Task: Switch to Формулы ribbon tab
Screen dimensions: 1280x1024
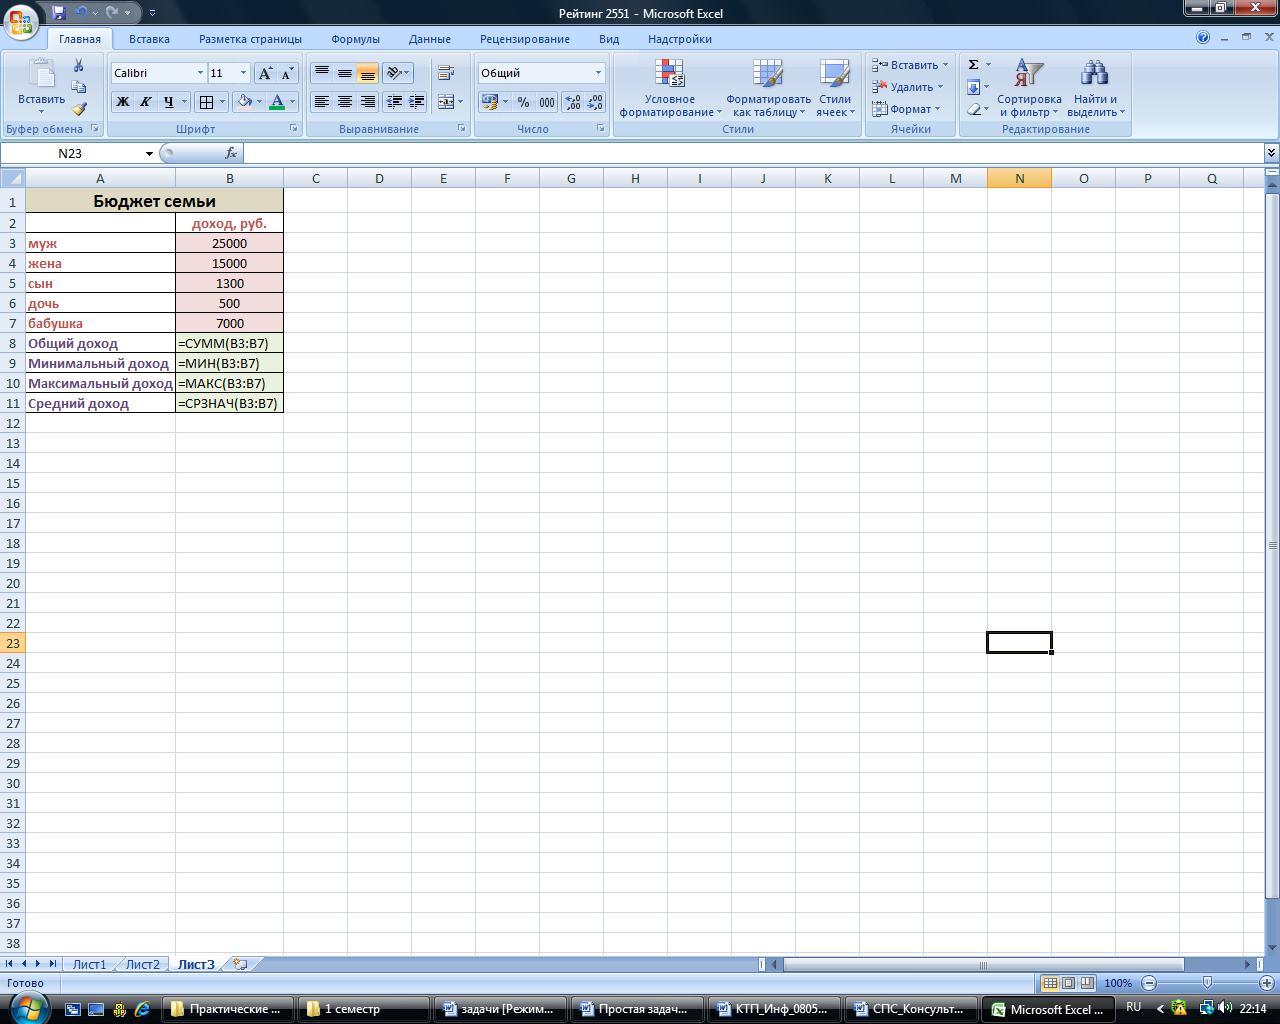Action: (x=355, y=39)
